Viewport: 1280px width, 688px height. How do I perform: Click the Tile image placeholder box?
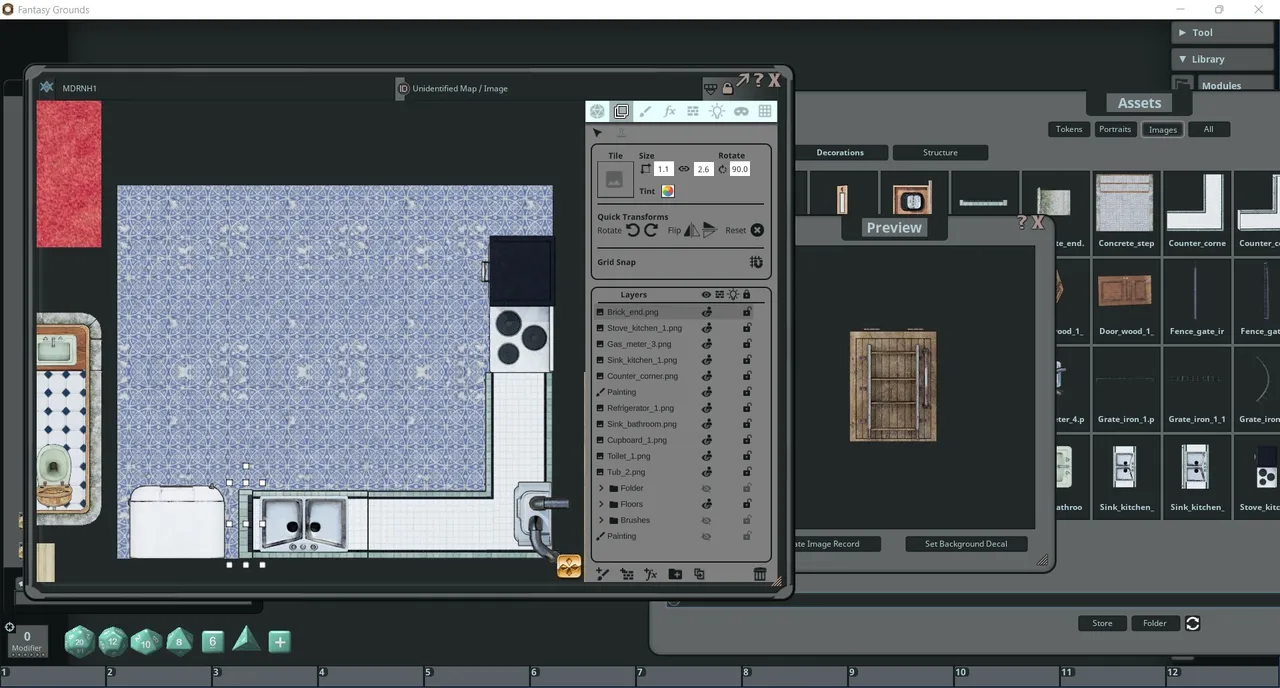615,179
